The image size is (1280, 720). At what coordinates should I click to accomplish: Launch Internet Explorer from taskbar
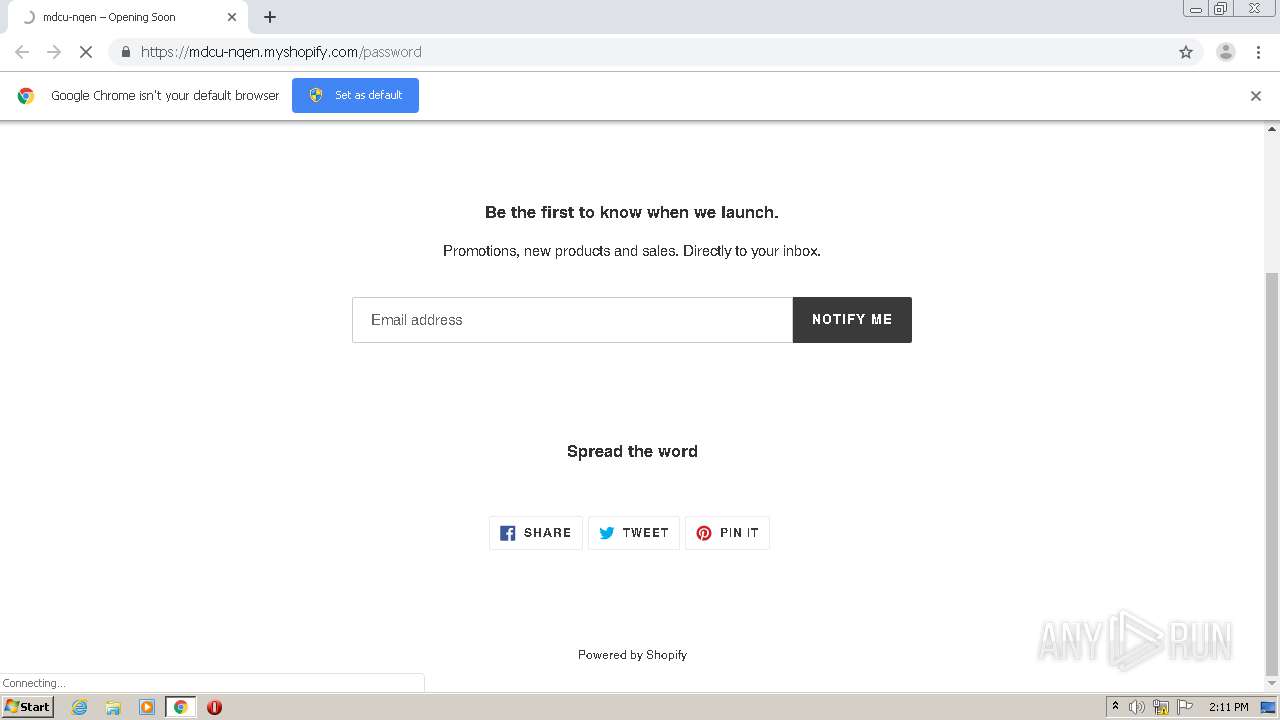80,707
